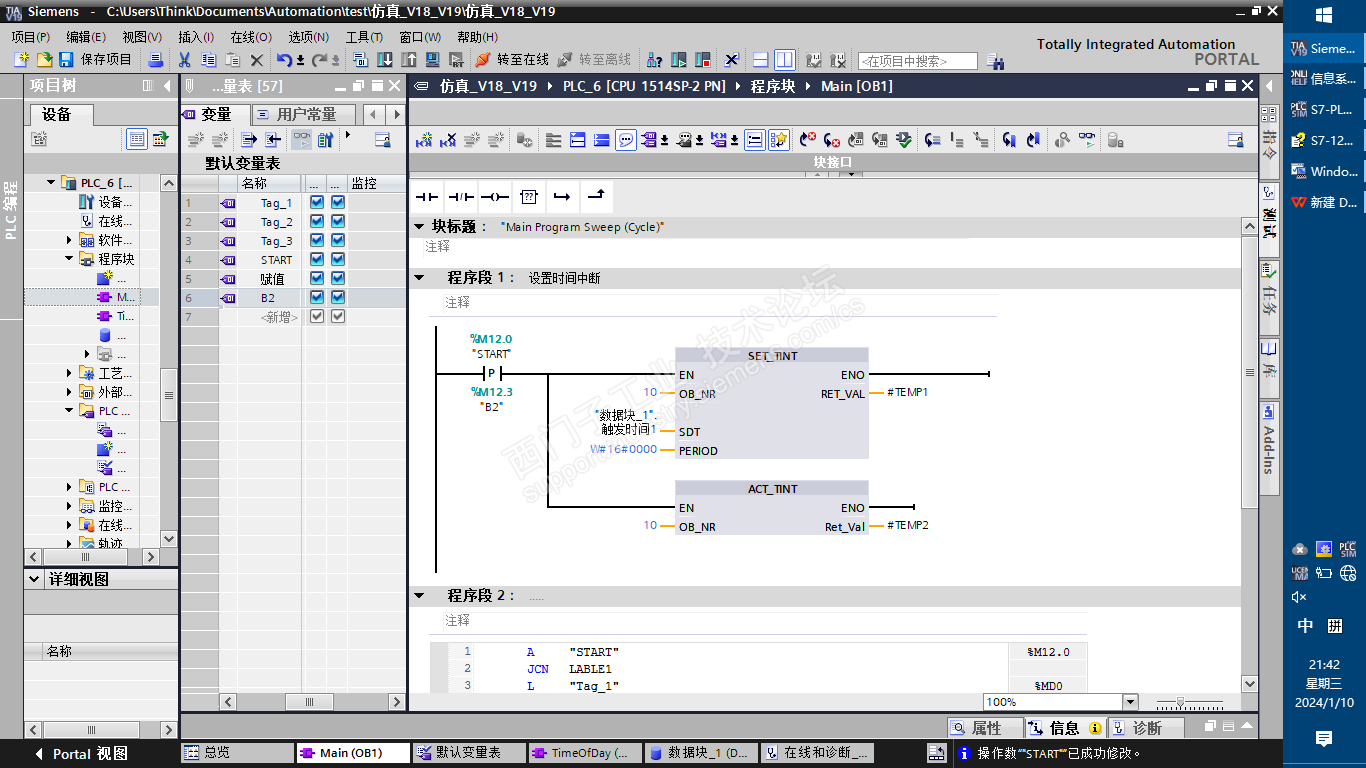
Task: Toggle the second checkbox in B2 row
Action: (x=338, y=298)
